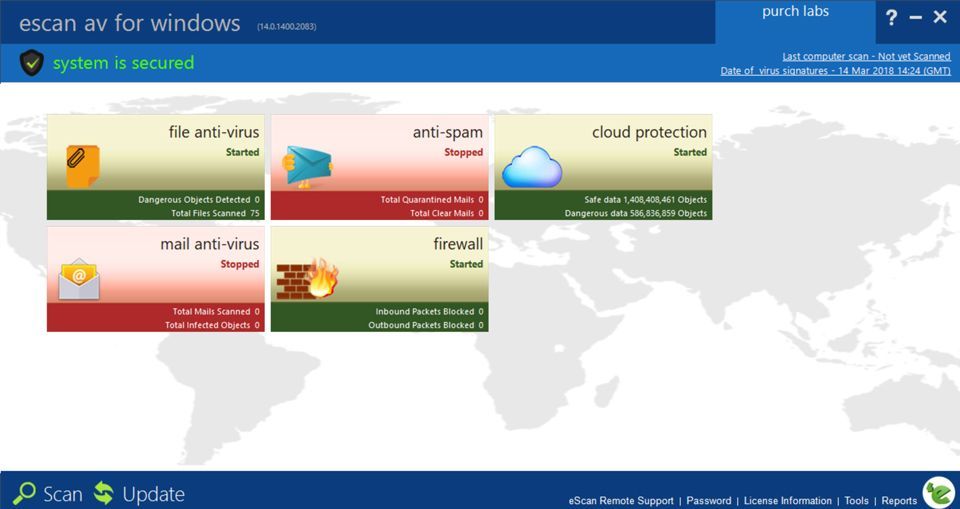
Task: Click the purch labs tab
Action: coord(795,21)
